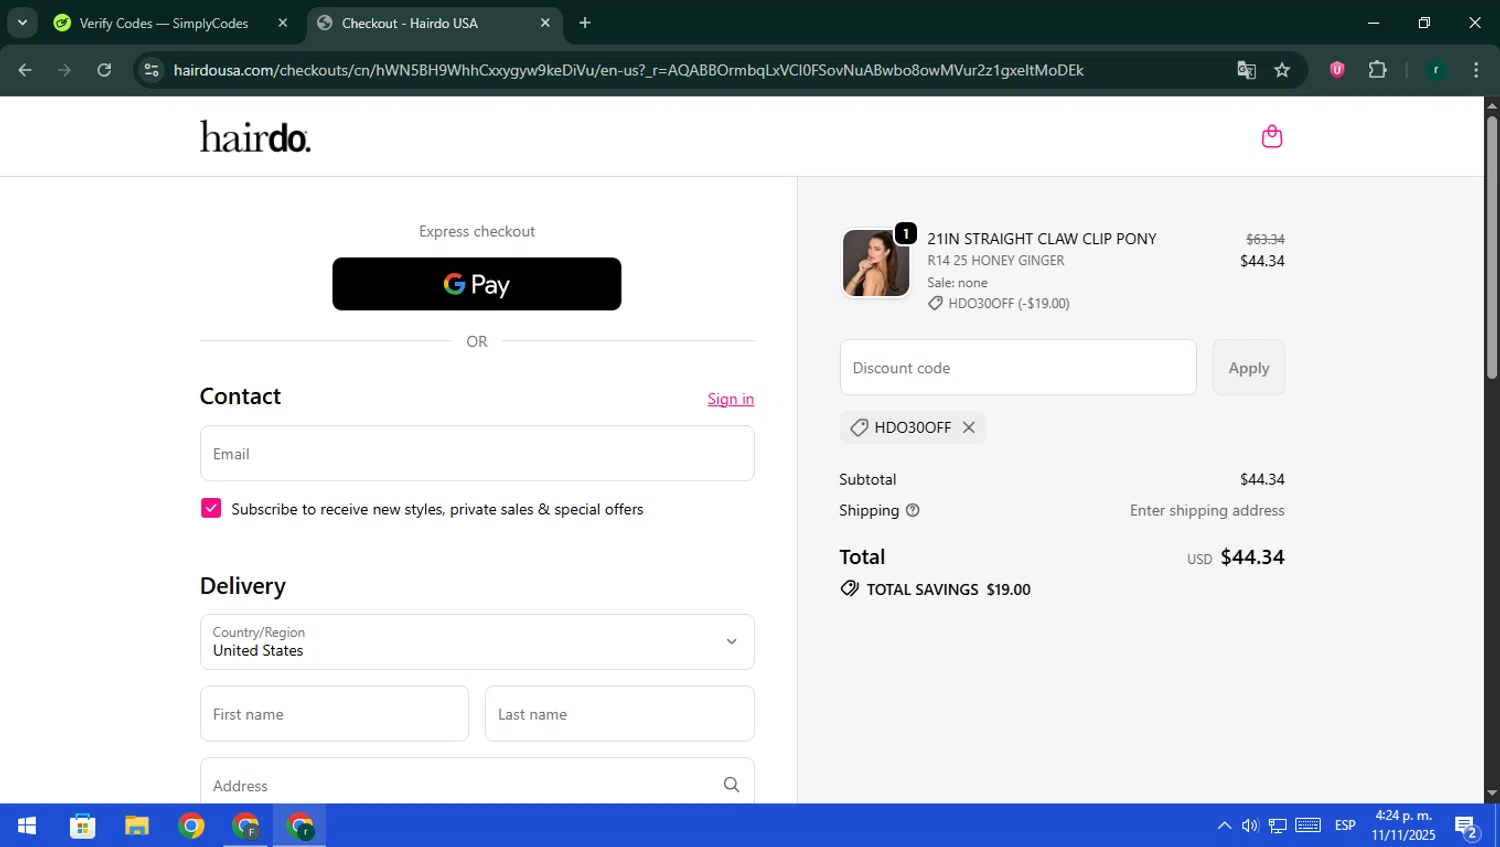Screen dimensions: 1500x847
Task: Open the shopping bag cart icon
Action: (1271, 136)
